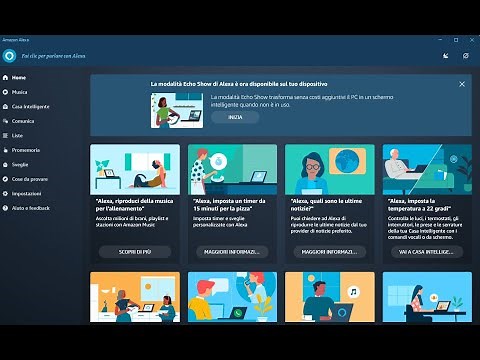This screenshot has width=480, height=360.
Task: Click MAGGIORI INFORMAZI... under pizza timer card
Action: 232,252
